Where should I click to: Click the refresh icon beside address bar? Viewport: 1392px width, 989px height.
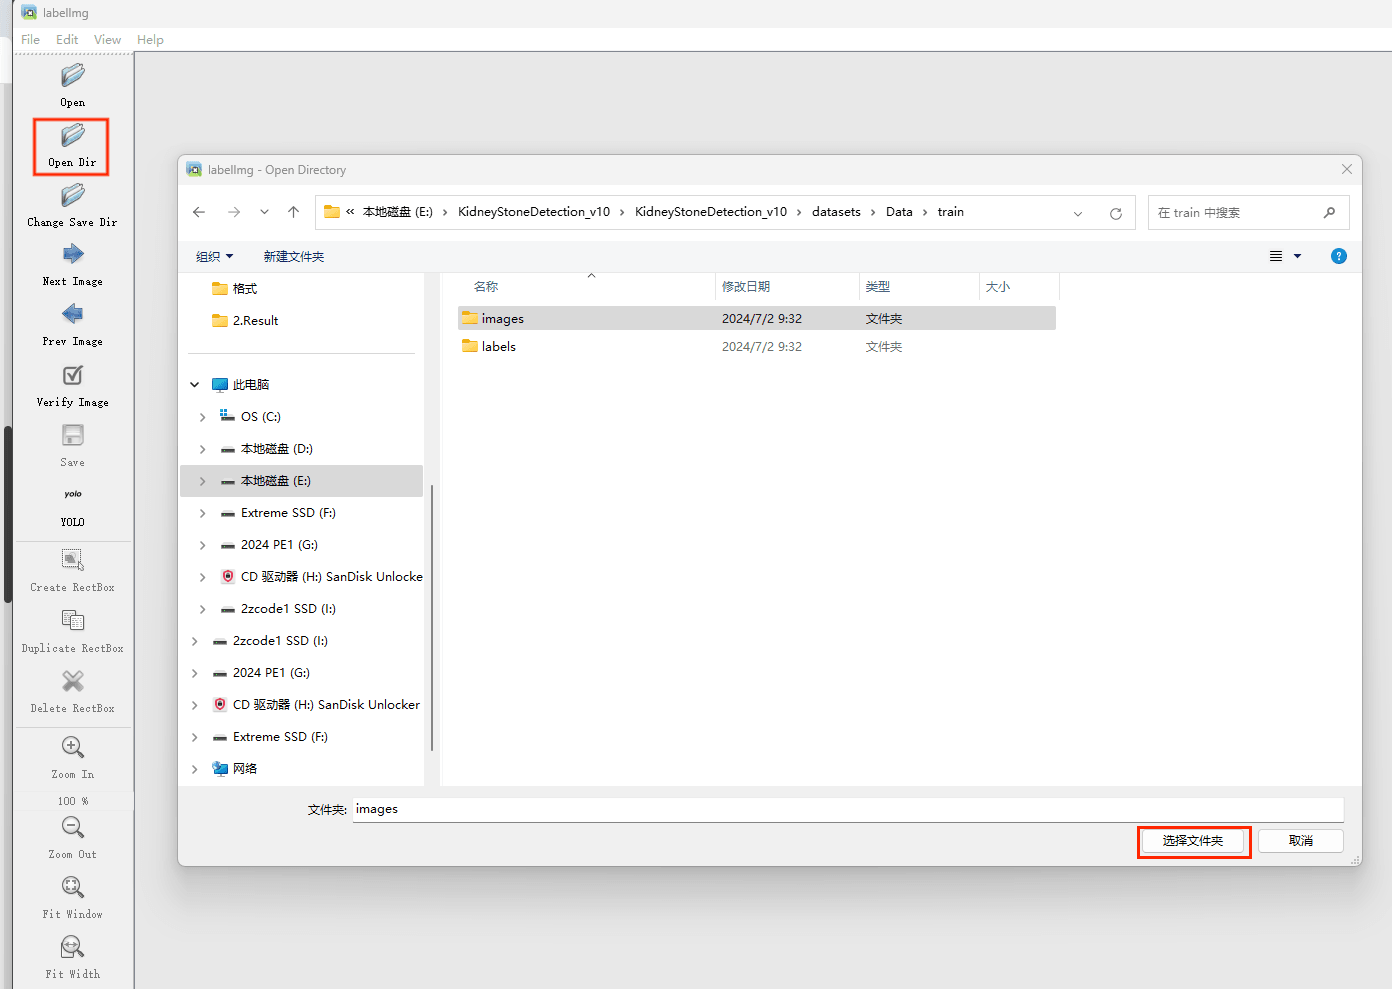[1116, 213]
